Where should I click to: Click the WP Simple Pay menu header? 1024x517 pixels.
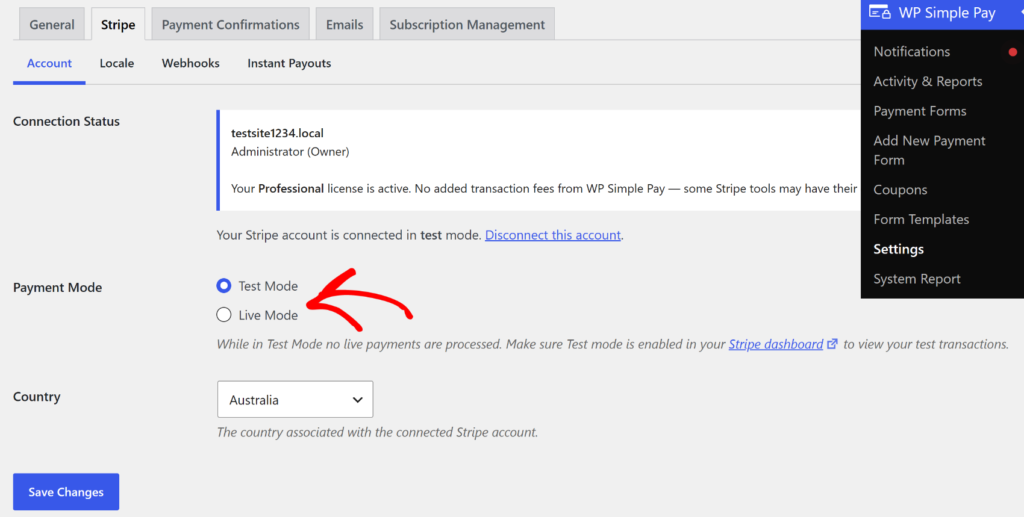click(942, 13)
